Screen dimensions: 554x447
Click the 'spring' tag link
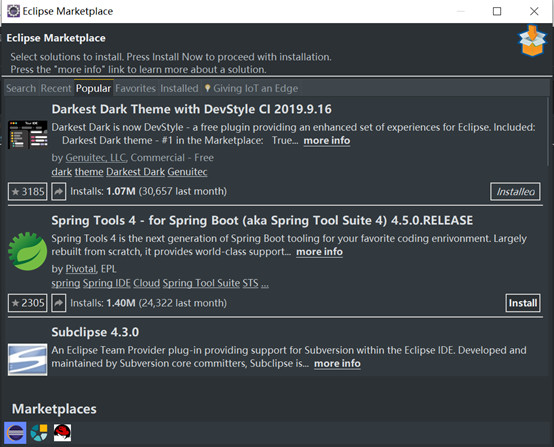click(66, 283)
